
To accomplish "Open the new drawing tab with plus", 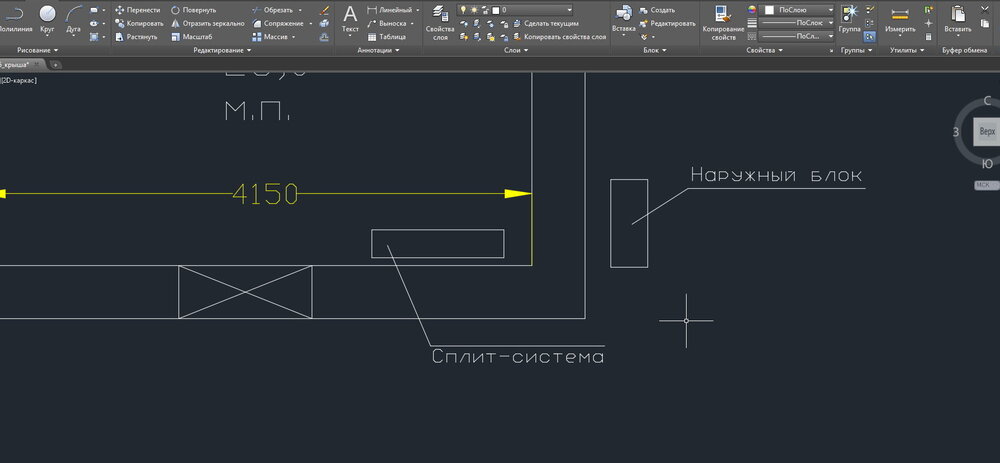I will (x=55, y=64).
